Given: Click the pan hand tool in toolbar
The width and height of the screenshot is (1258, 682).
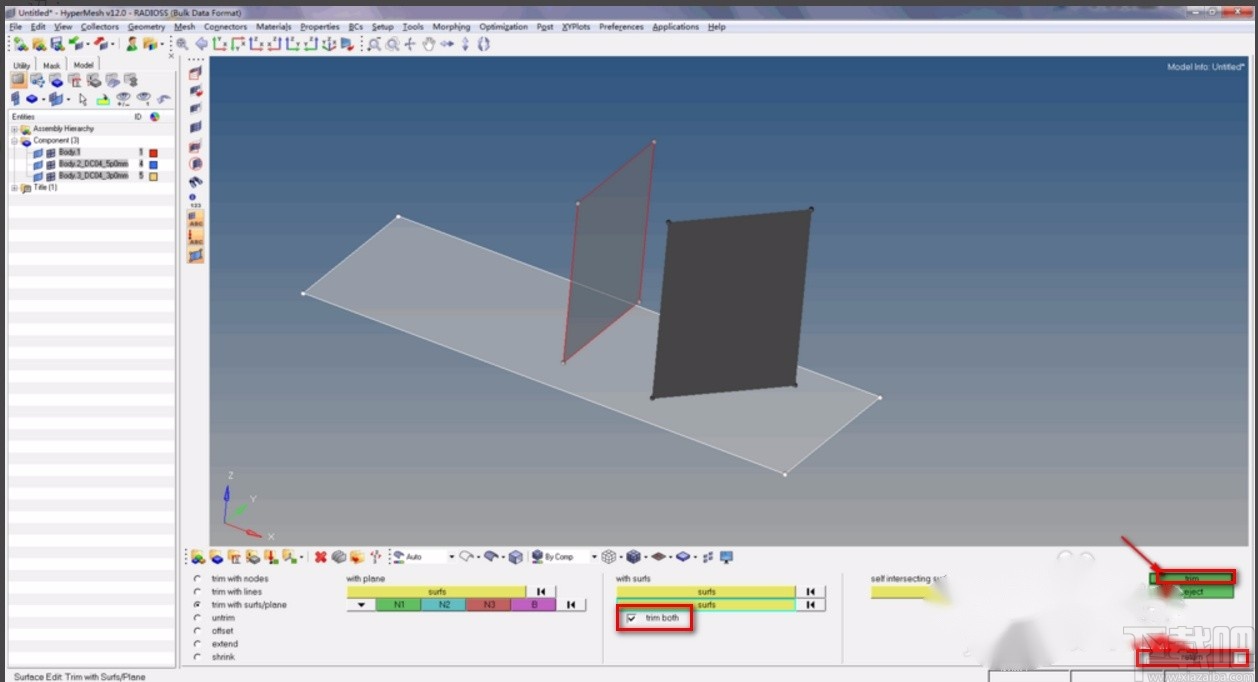Looking at the screenshot, I should point(428,44).
